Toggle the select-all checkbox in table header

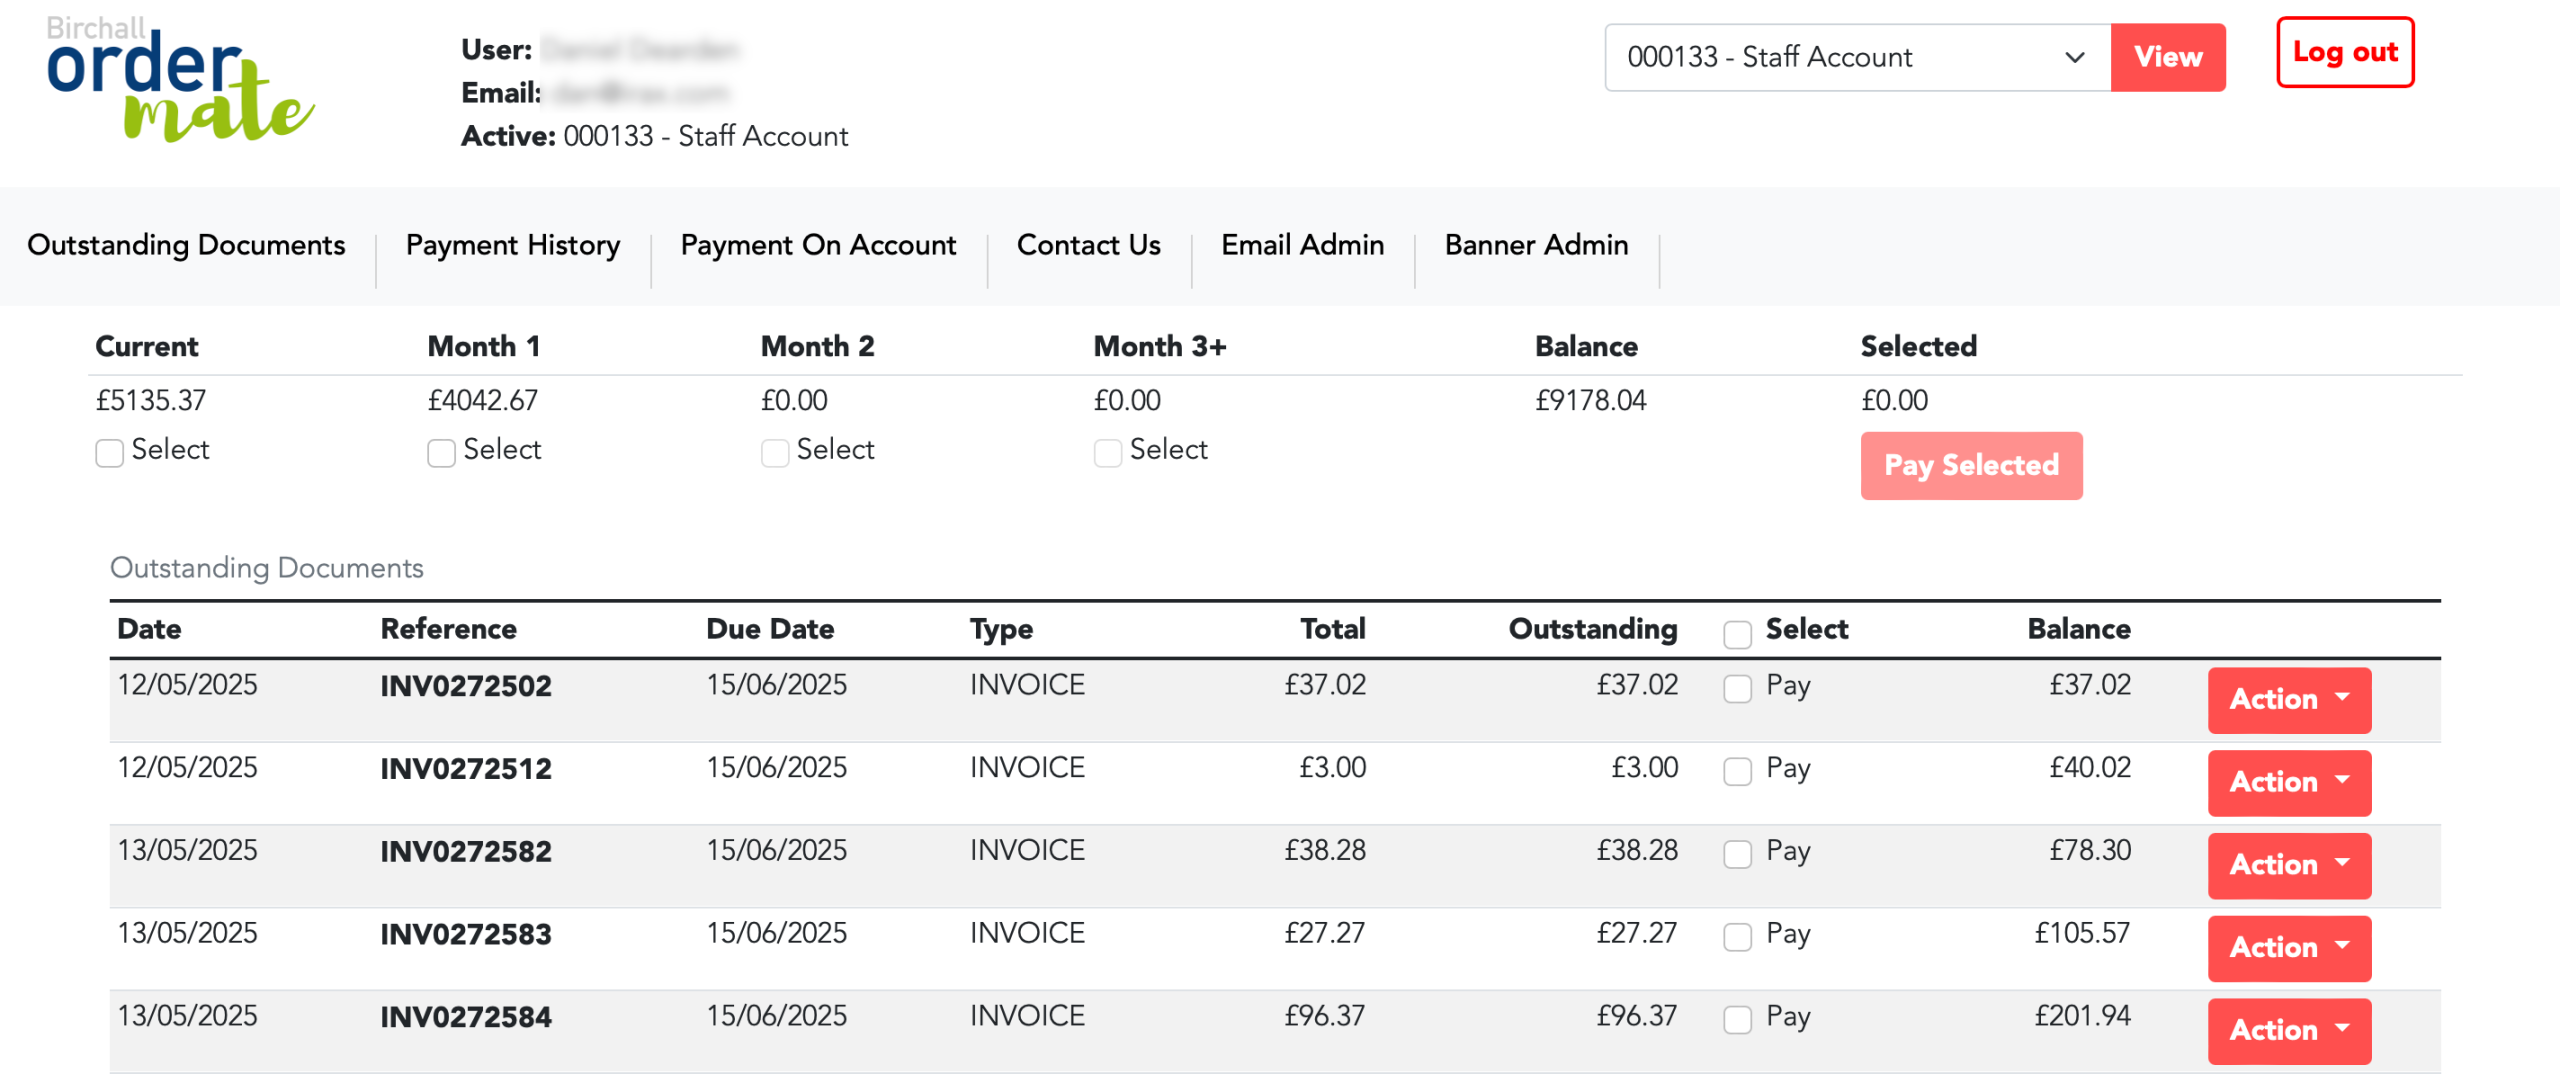point(1737,634)
